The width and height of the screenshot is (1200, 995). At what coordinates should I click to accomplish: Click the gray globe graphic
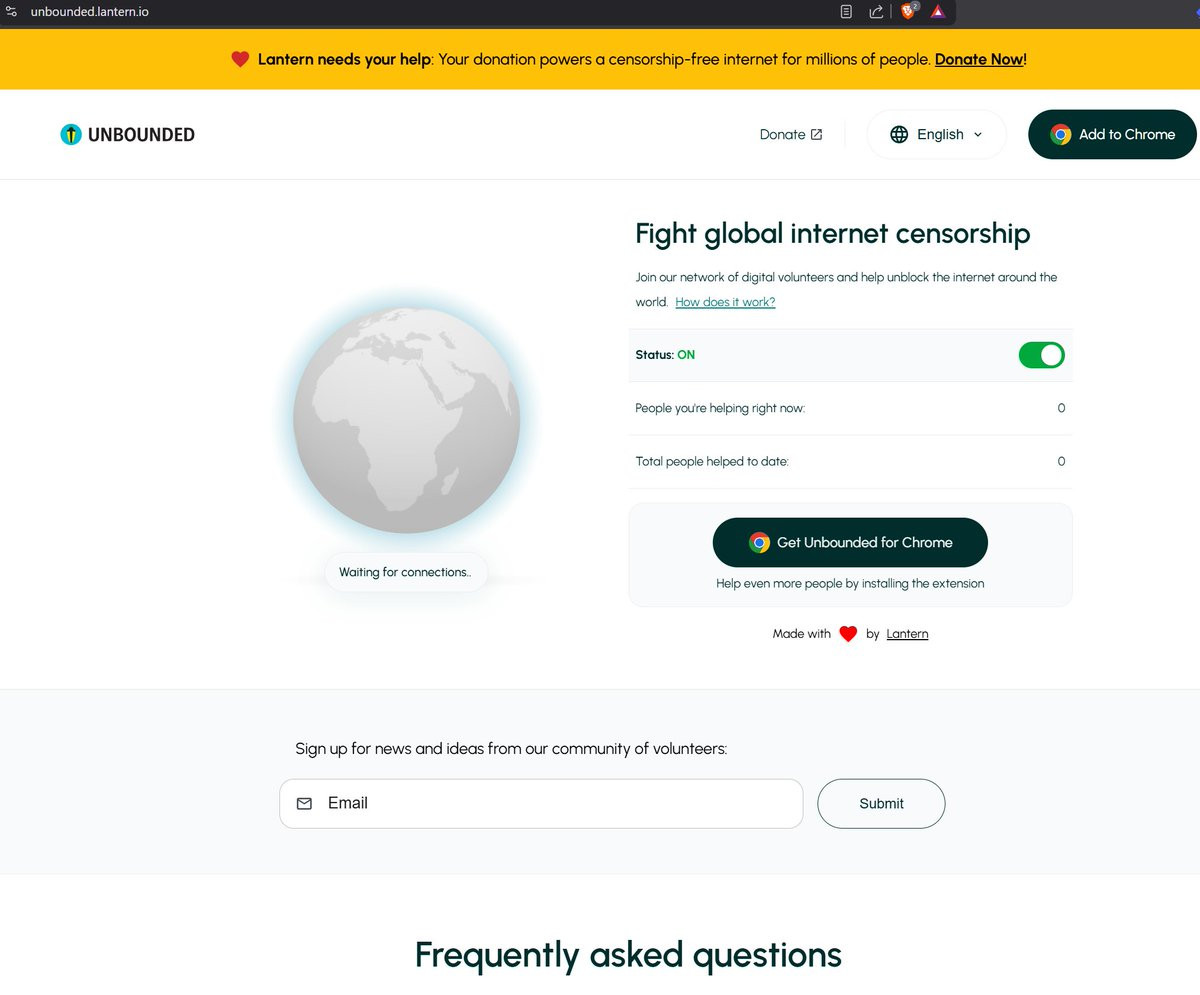click(x=406, y=419)
